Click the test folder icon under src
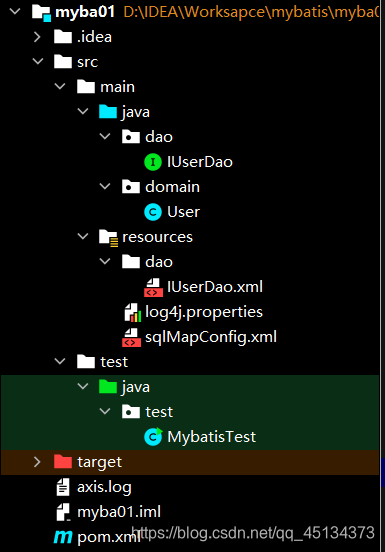 tap(86, 362)
